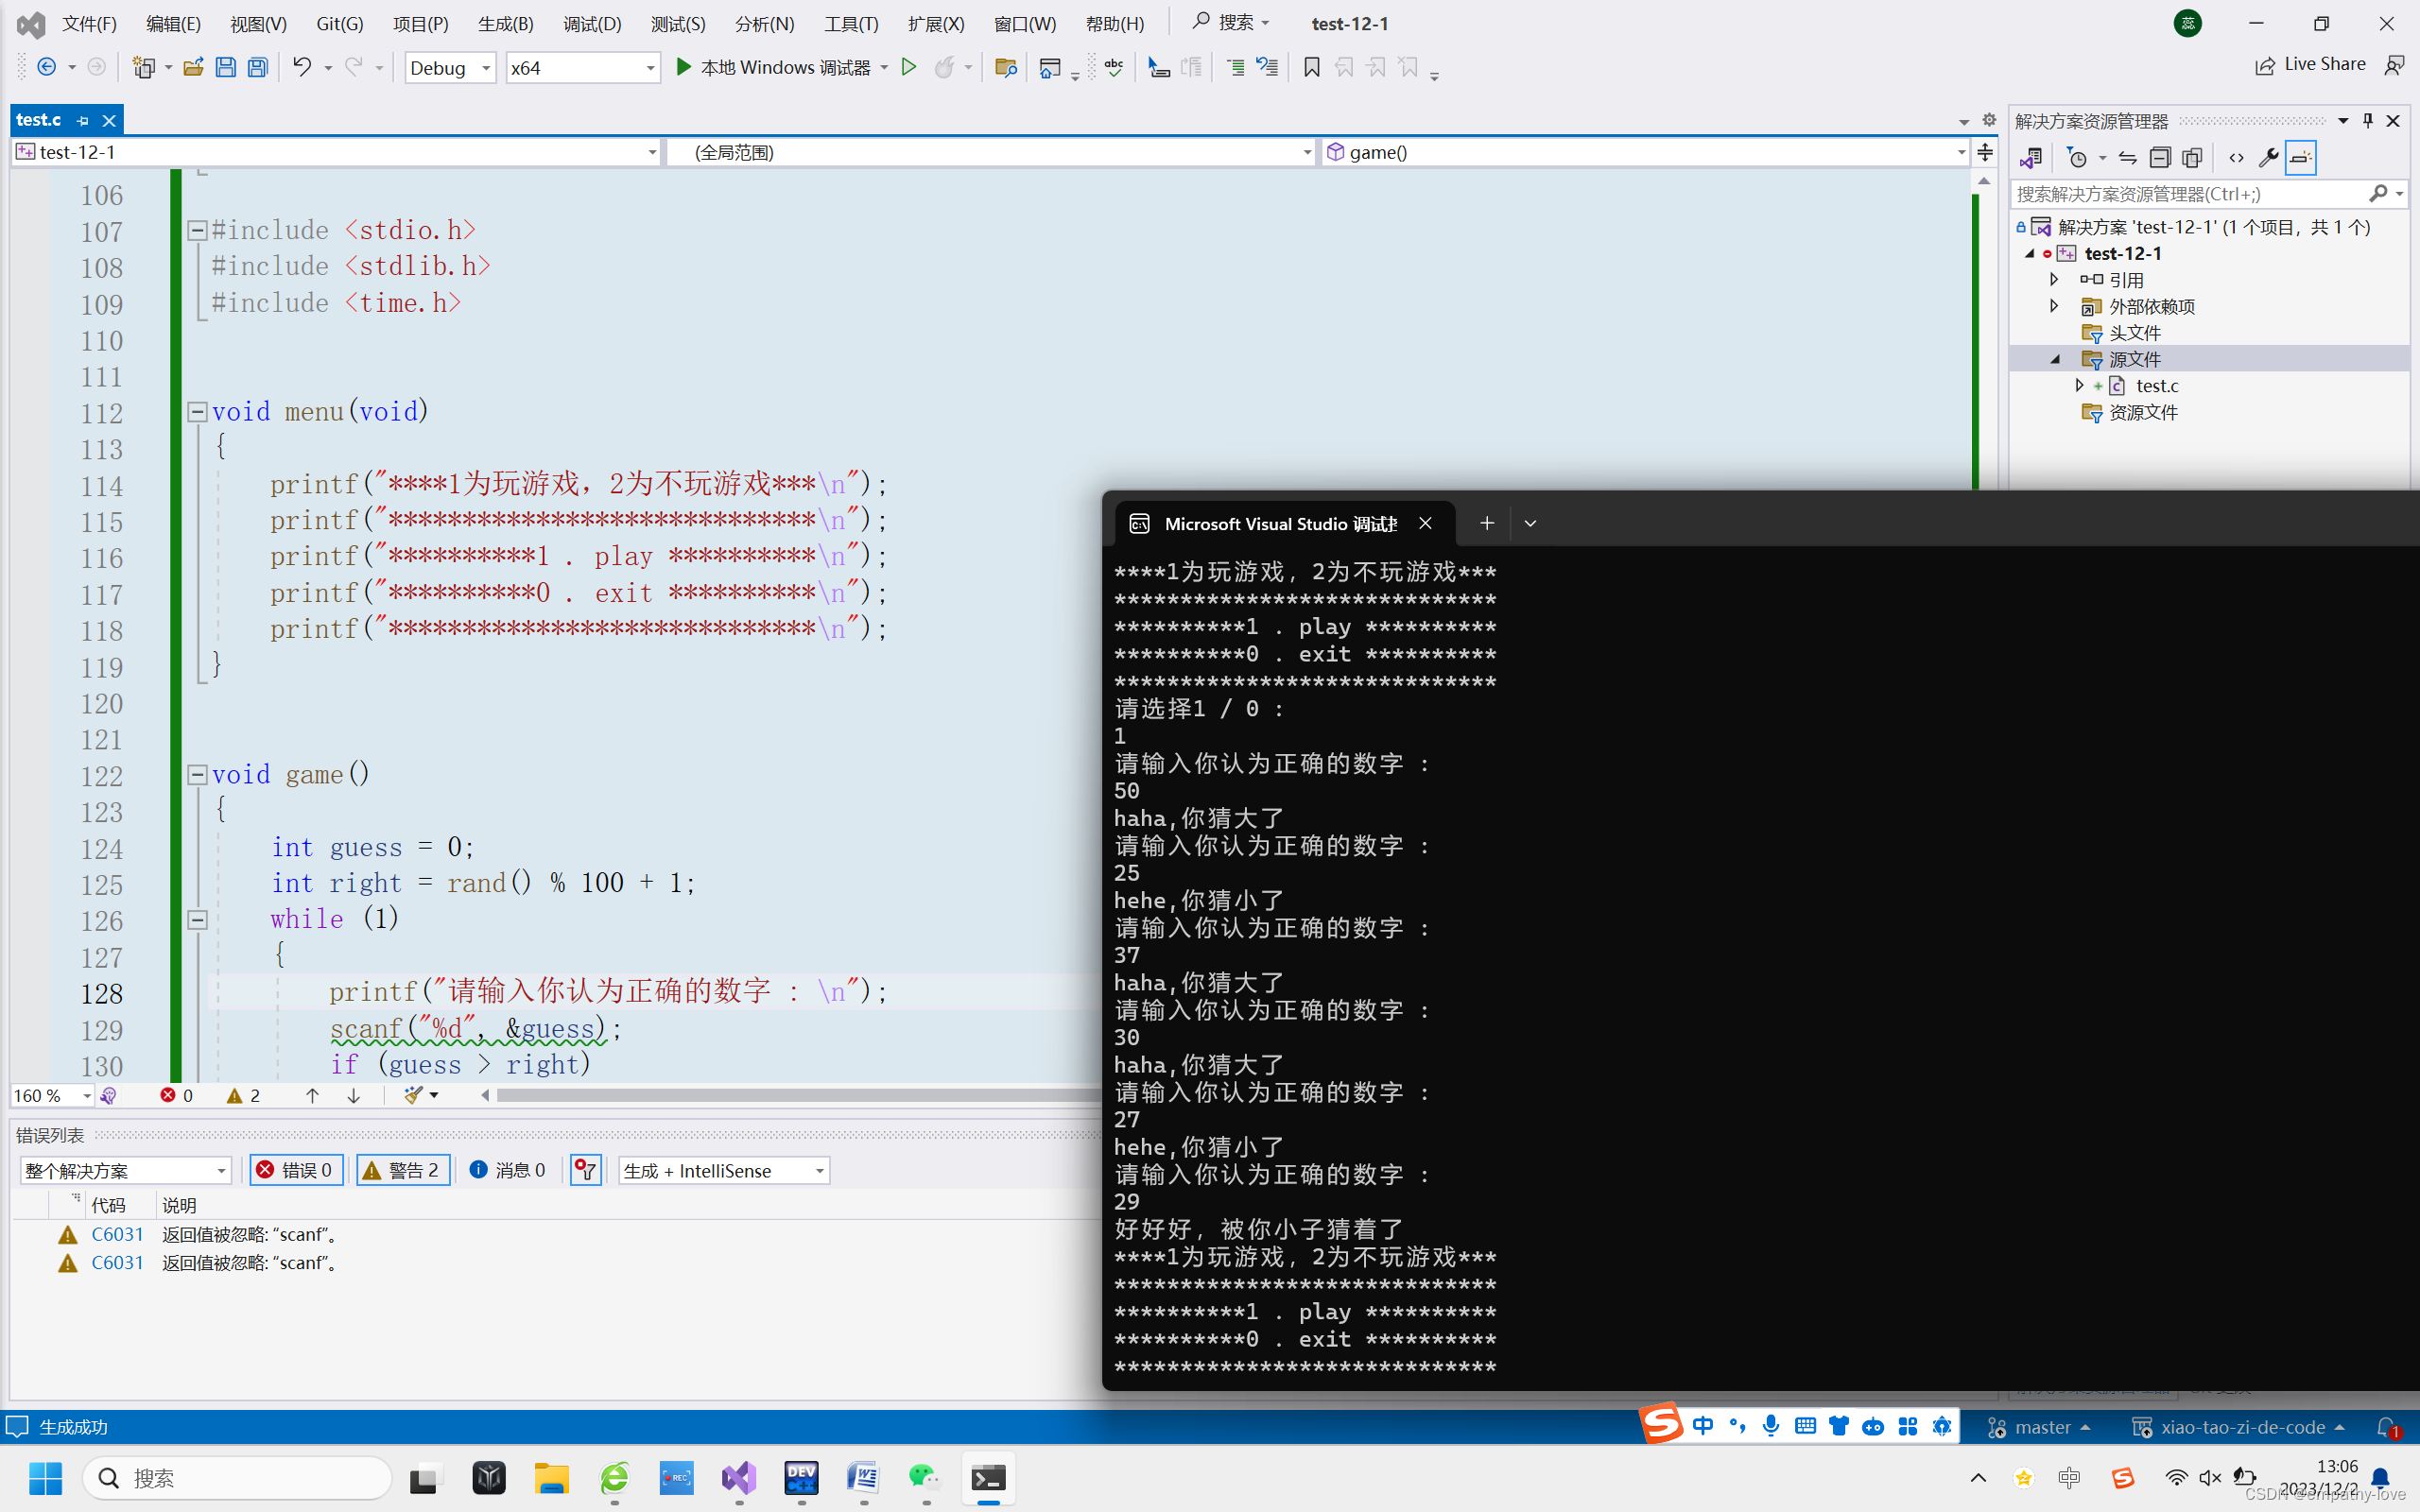The image size is (2420, 1512).
Task: Toggle the 警告 2 warnings filter
Action: (402, 1170)
